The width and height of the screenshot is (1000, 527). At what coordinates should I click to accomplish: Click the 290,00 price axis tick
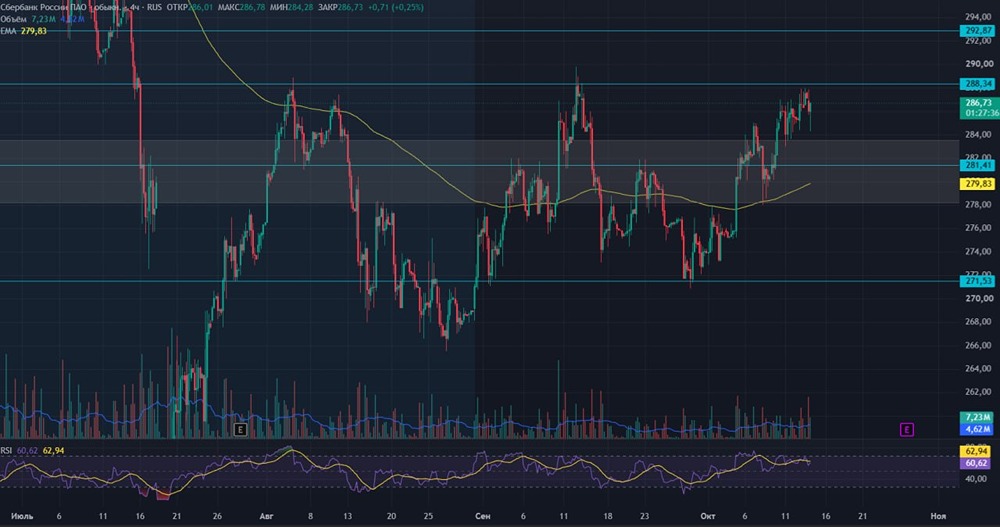pos(979,64)
